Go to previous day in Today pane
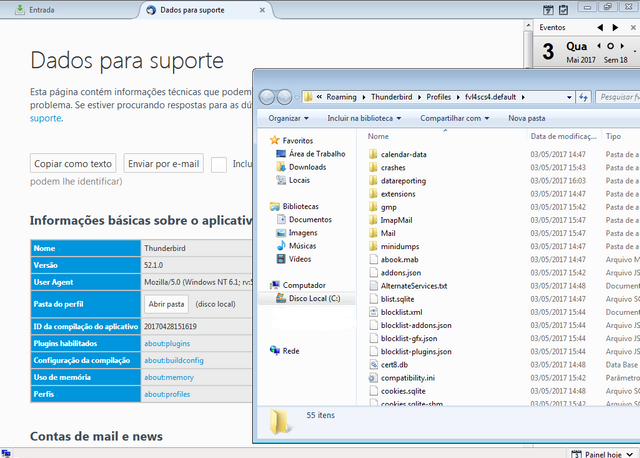This screenshot has height=458, width=640. pyautogui.click(x=599, y=46)
